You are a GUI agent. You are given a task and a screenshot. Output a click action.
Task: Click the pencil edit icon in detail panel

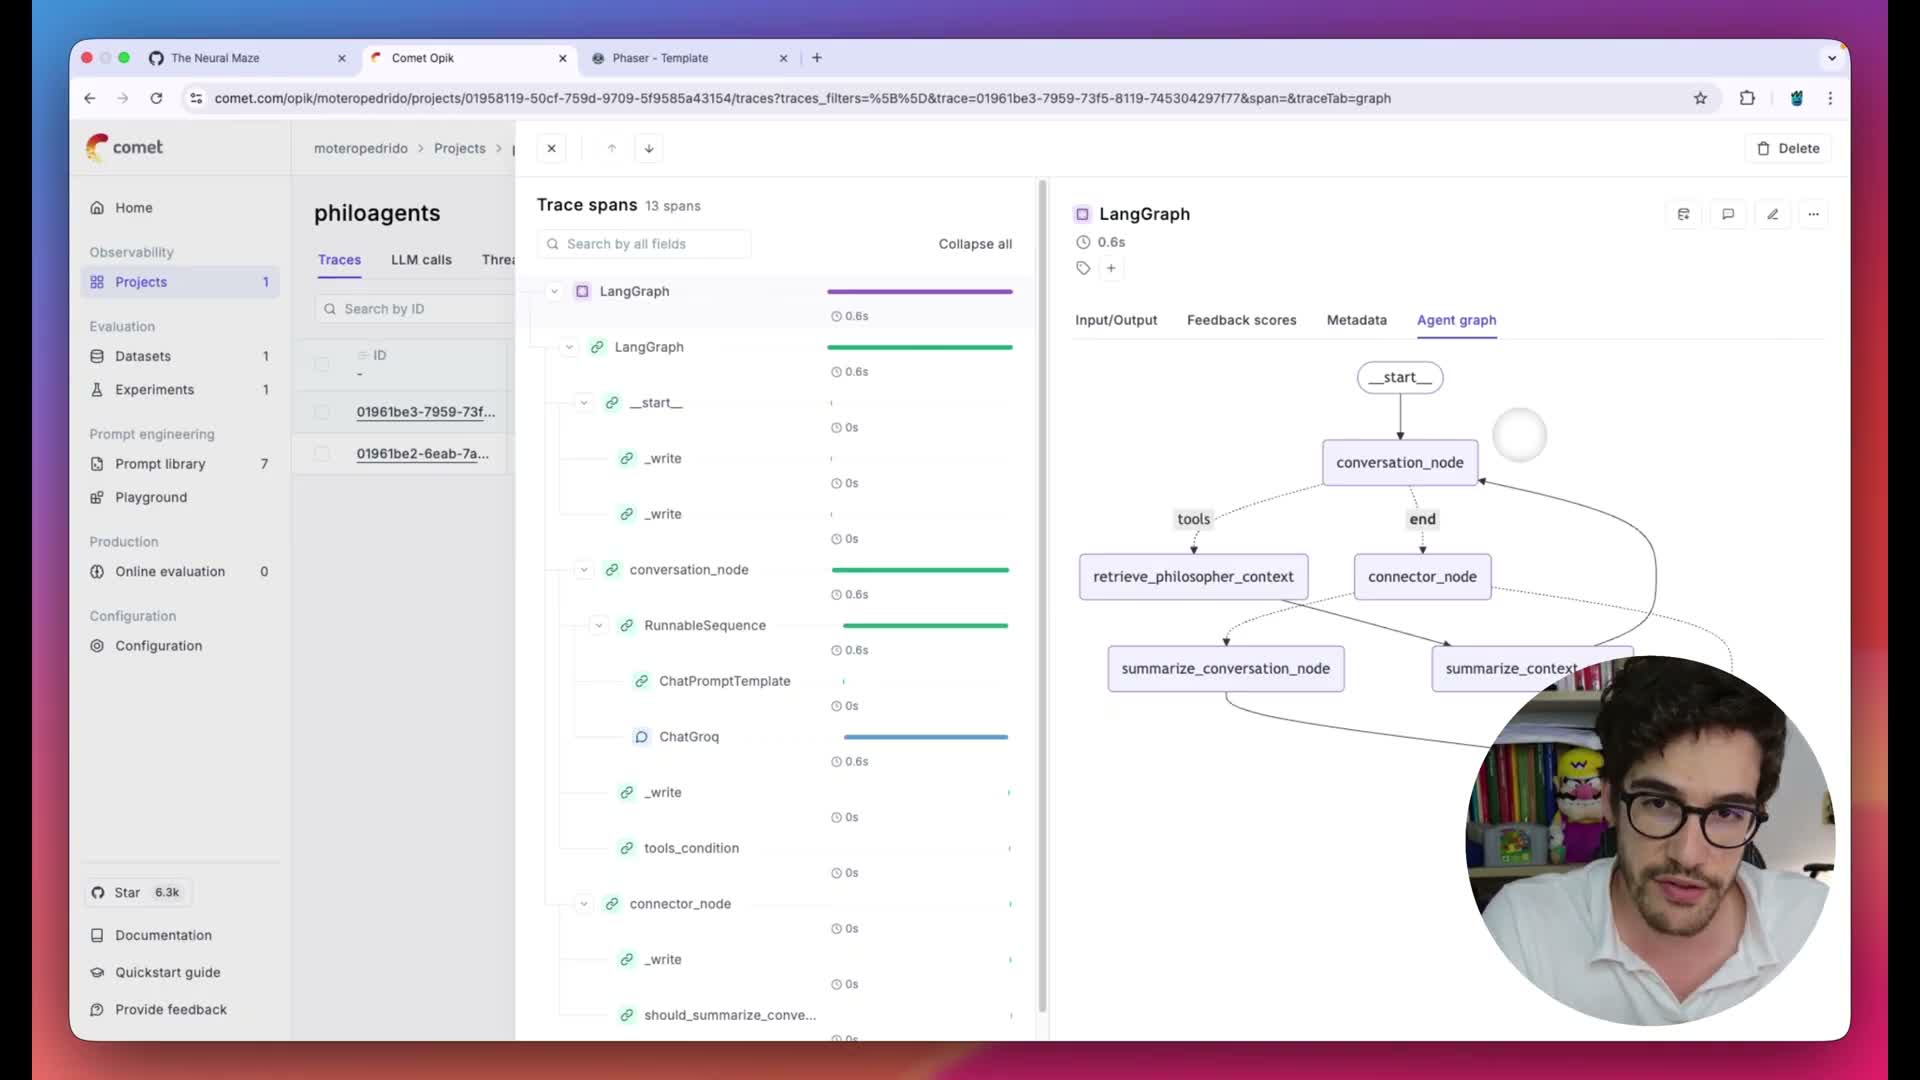tap(1772, 214)
